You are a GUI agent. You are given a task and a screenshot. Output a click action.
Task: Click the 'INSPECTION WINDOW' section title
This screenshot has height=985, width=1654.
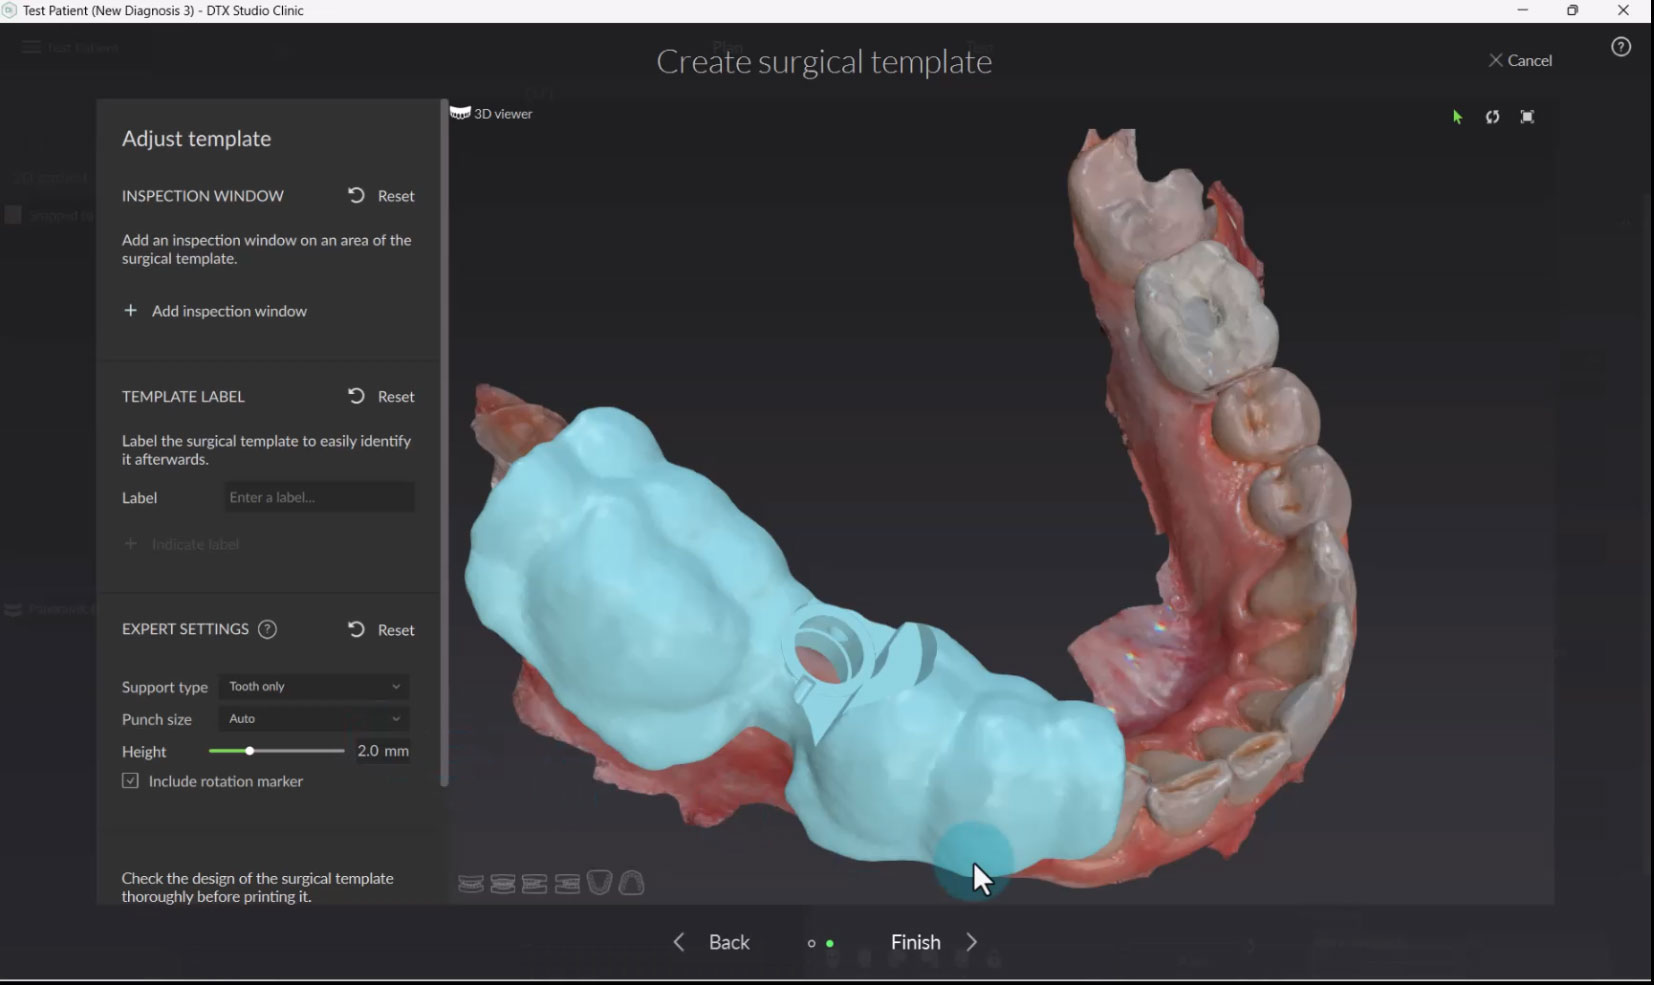203,196
